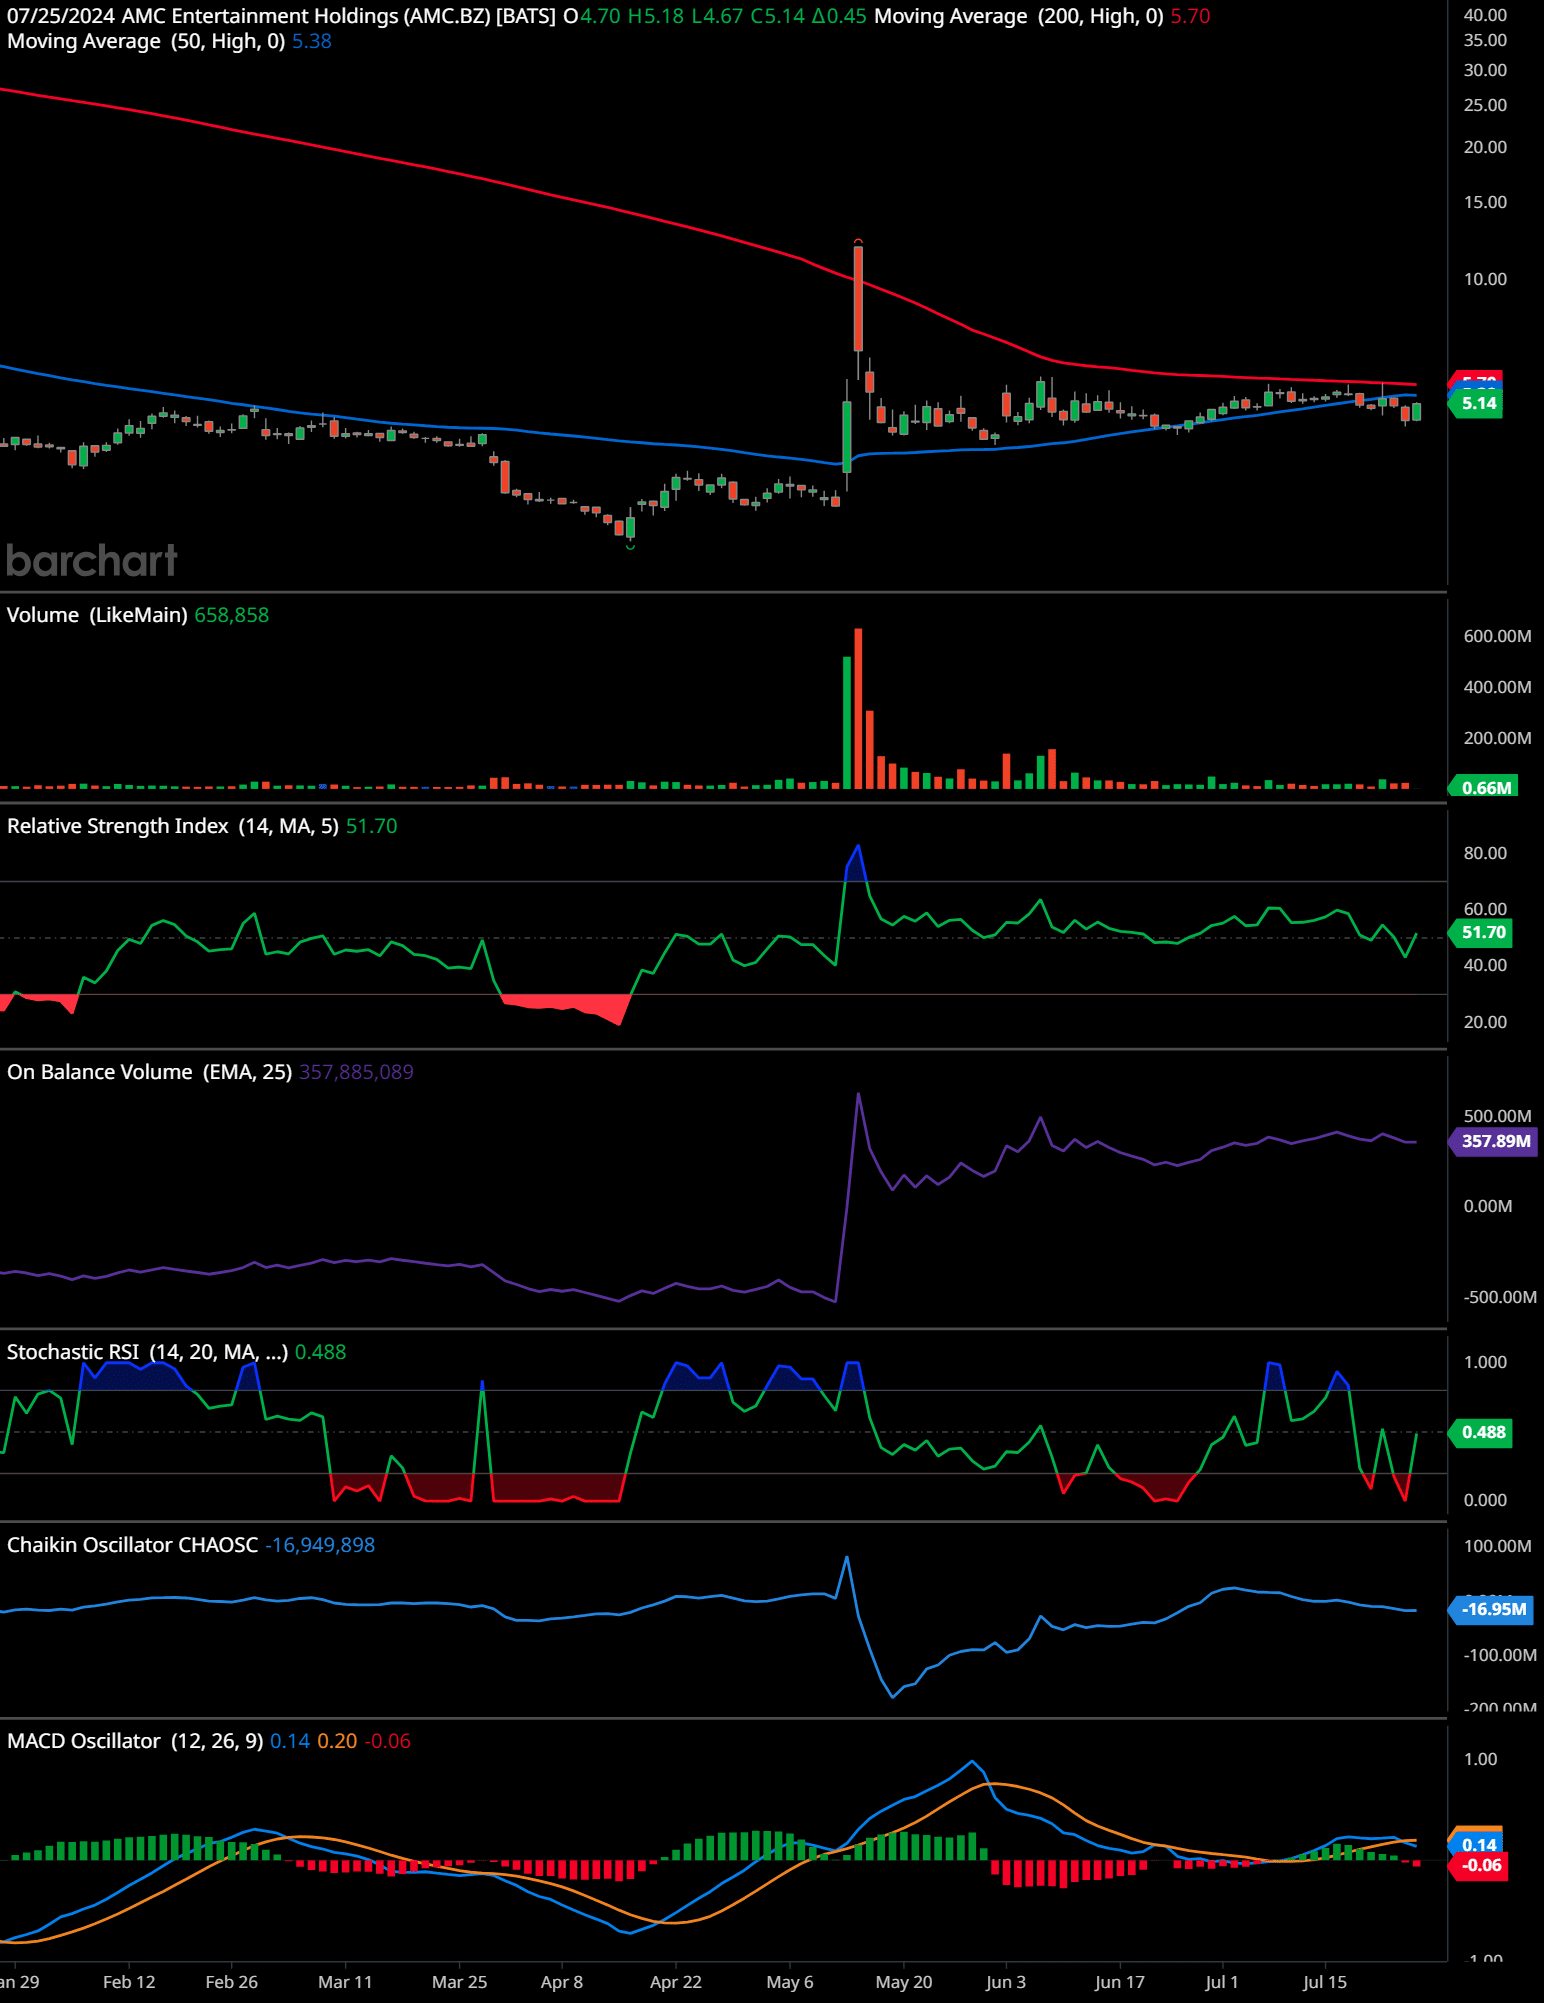The width and height of the screenshot is (1544, 2003).
Task: Click the tall green volume bar beside the peak
Action: coord(847,723)
